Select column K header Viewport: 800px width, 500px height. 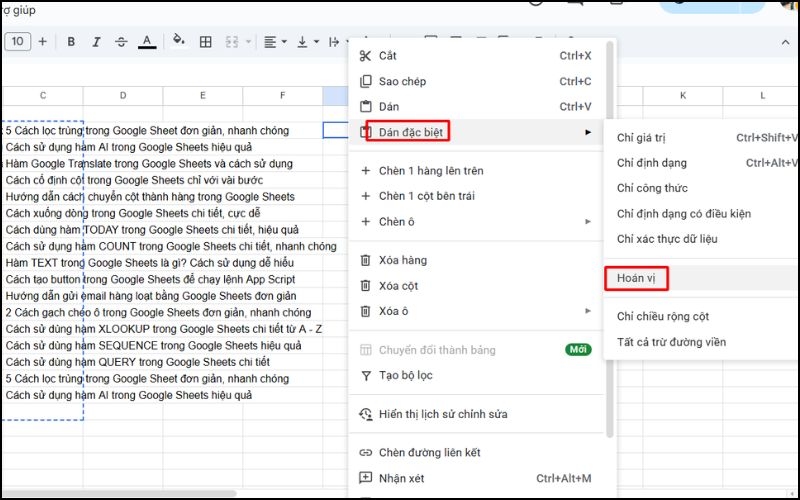[x=683, y=96]
